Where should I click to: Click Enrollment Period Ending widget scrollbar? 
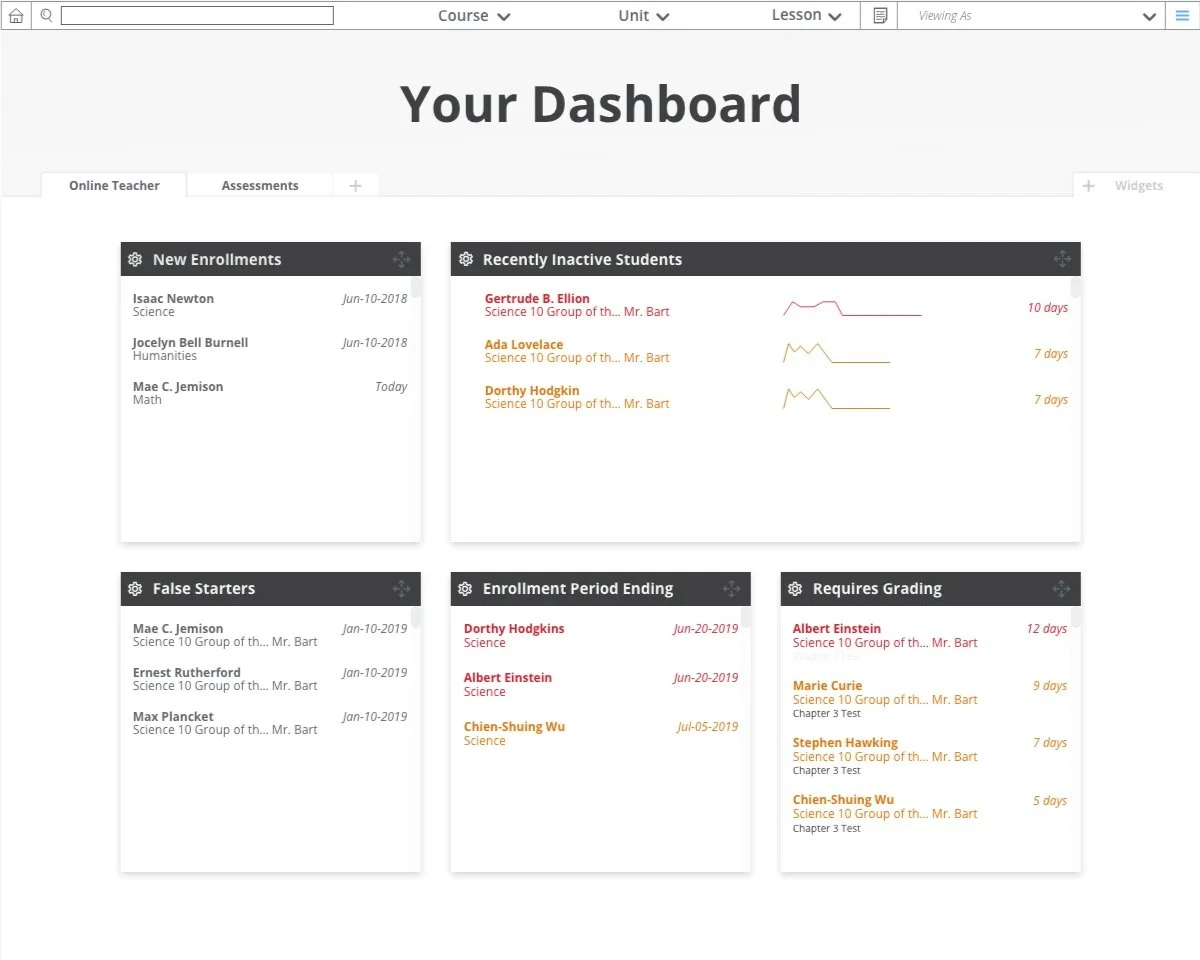pos(746,618)
